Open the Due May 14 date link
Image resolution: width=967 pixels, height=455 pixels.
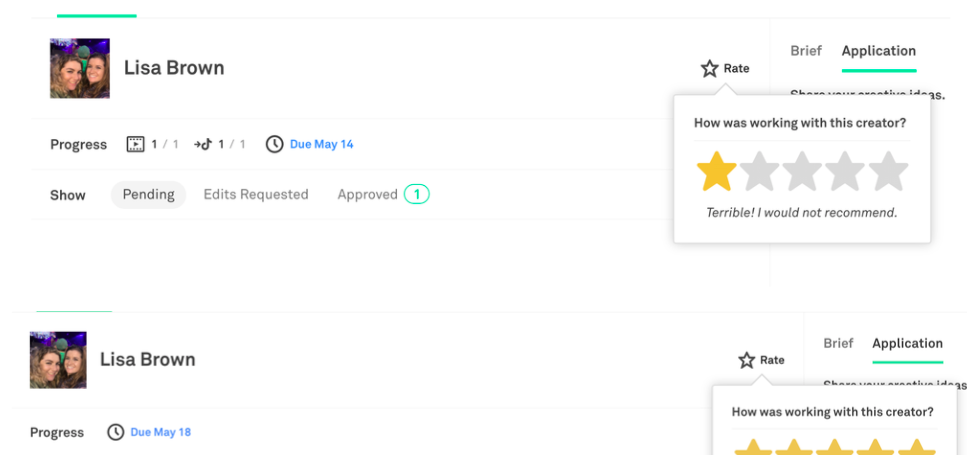[x=321, y=144]
